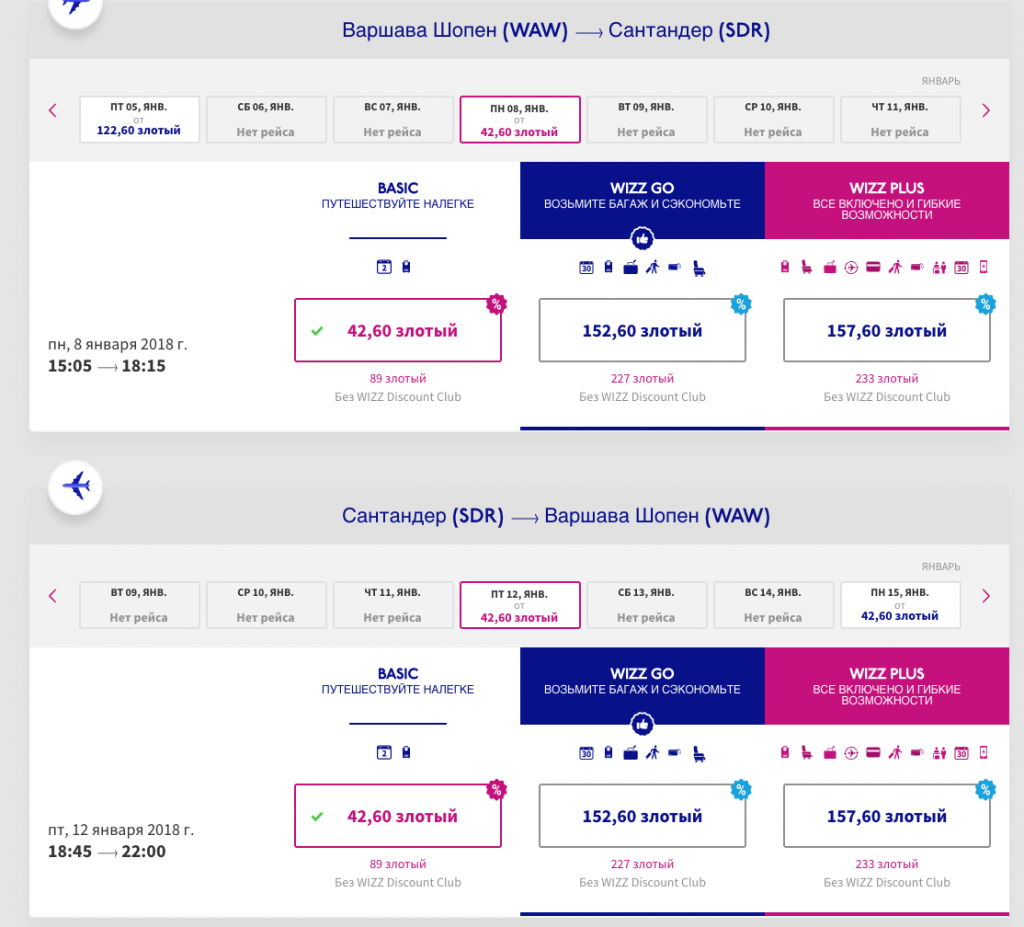
Task: Click discount percent badge on return WIZZ PLUS price
Action: [x=985, y=789]
